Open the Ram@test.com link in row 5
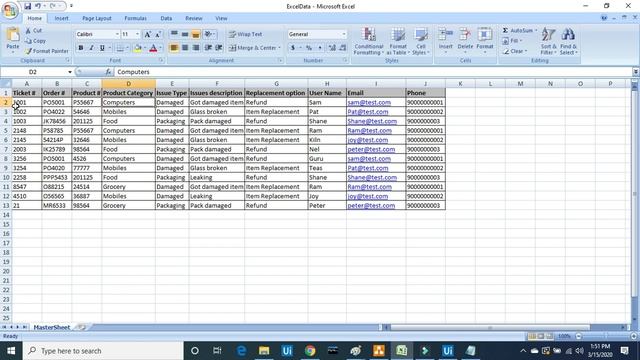 (369, 131)
